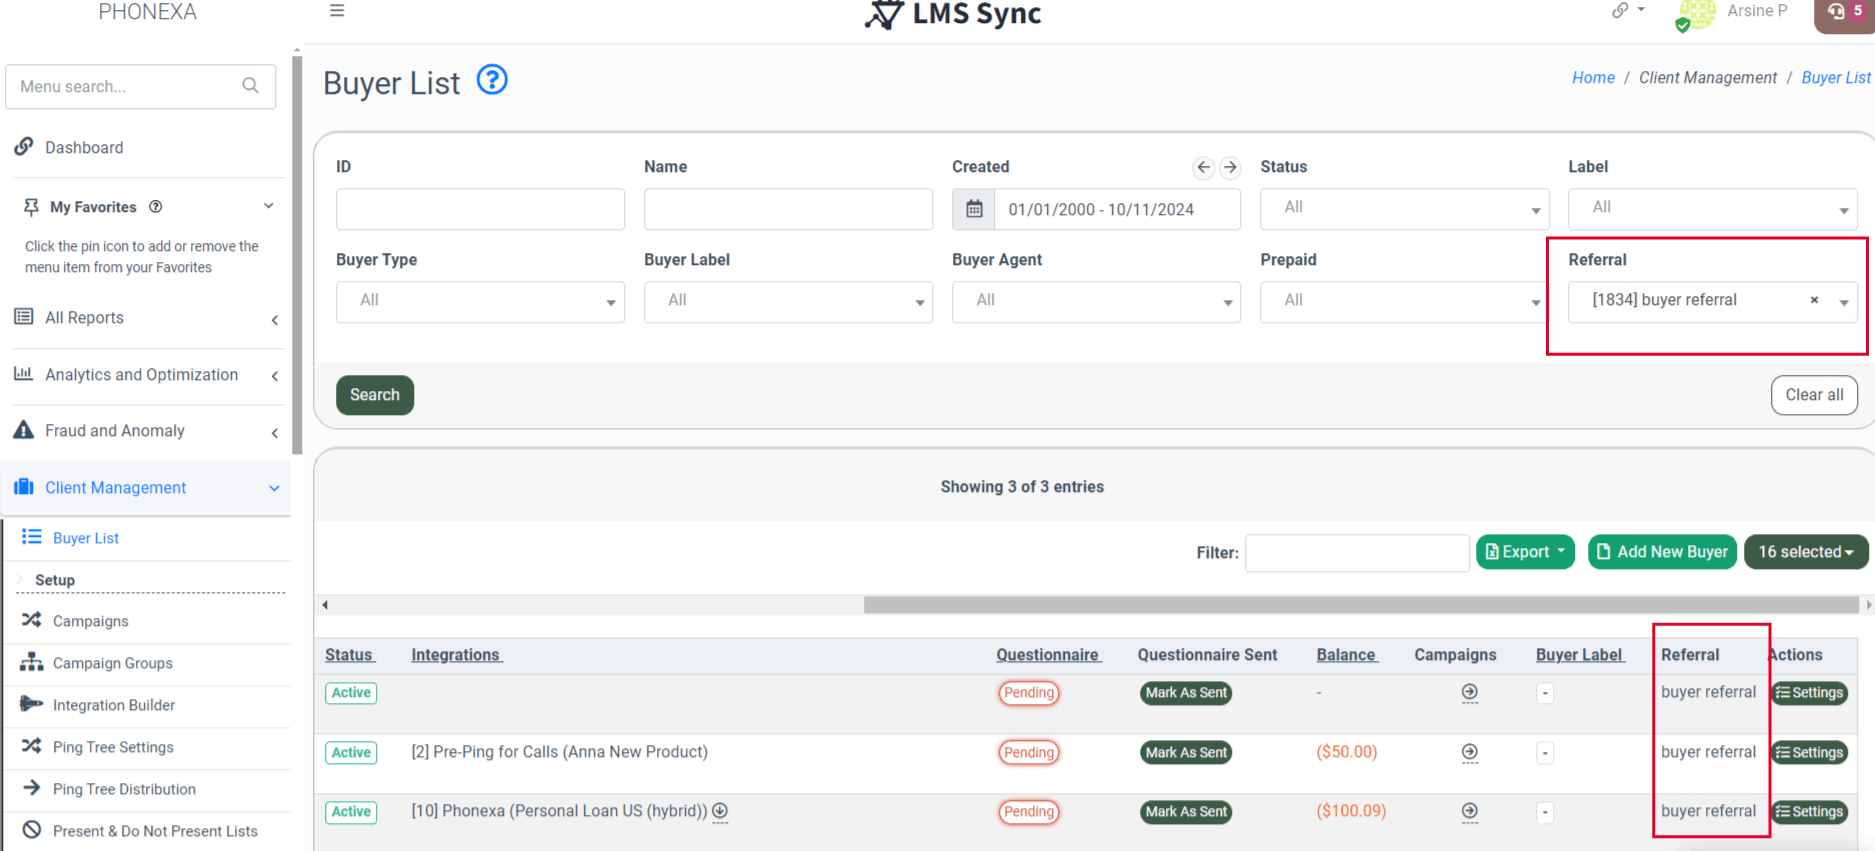Click the Search button
1875x851 pixels.
(375, 395)
